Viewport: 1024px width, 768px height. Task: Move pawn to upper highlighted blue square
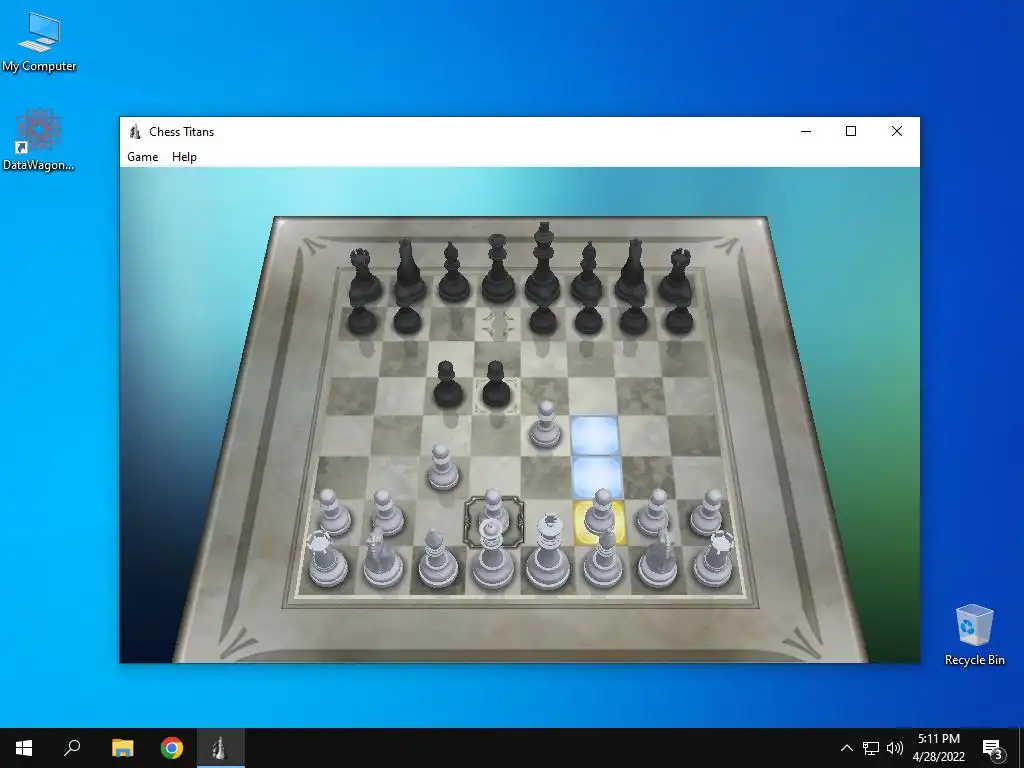point(595,436)
